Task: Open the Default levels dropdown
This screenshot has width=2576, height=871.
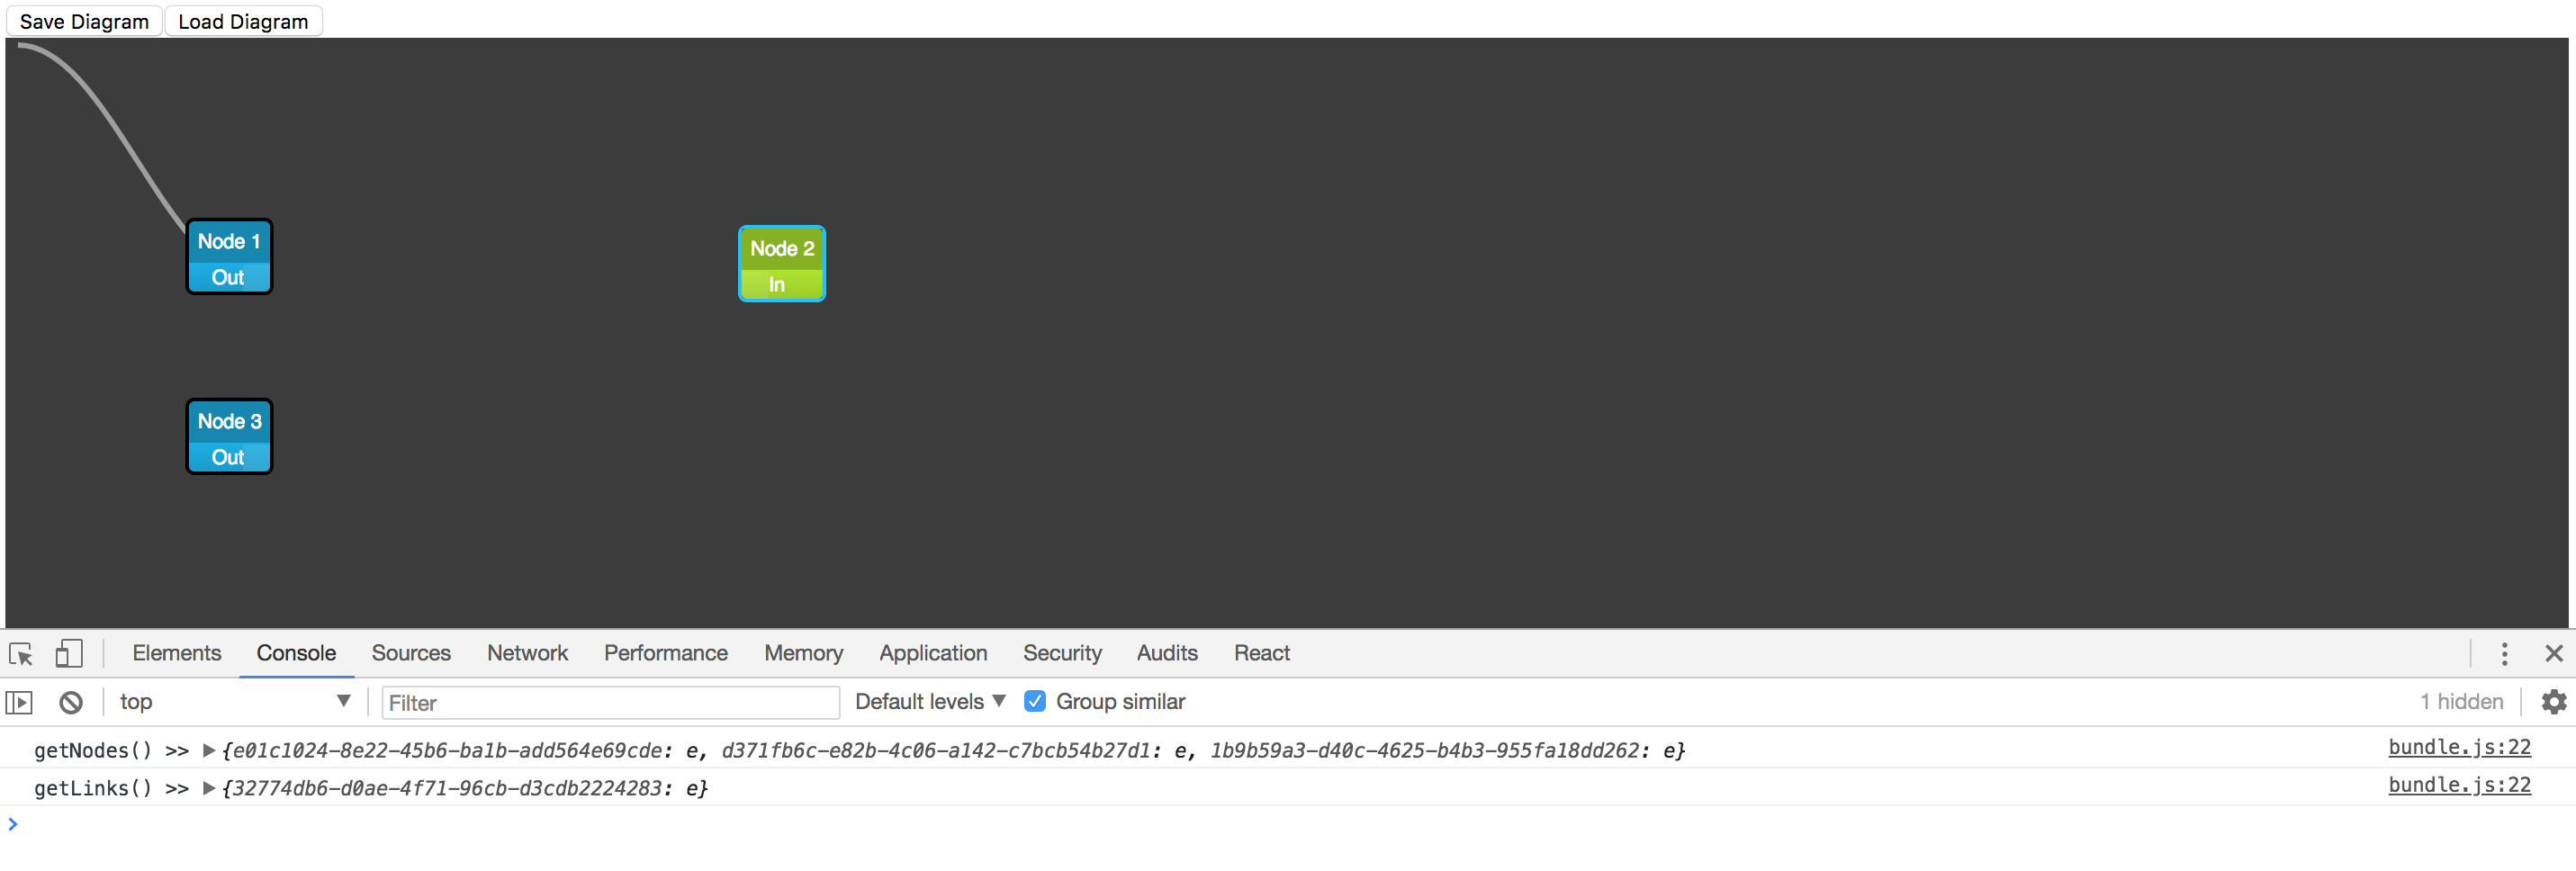Action: click(x=927, y=701)
